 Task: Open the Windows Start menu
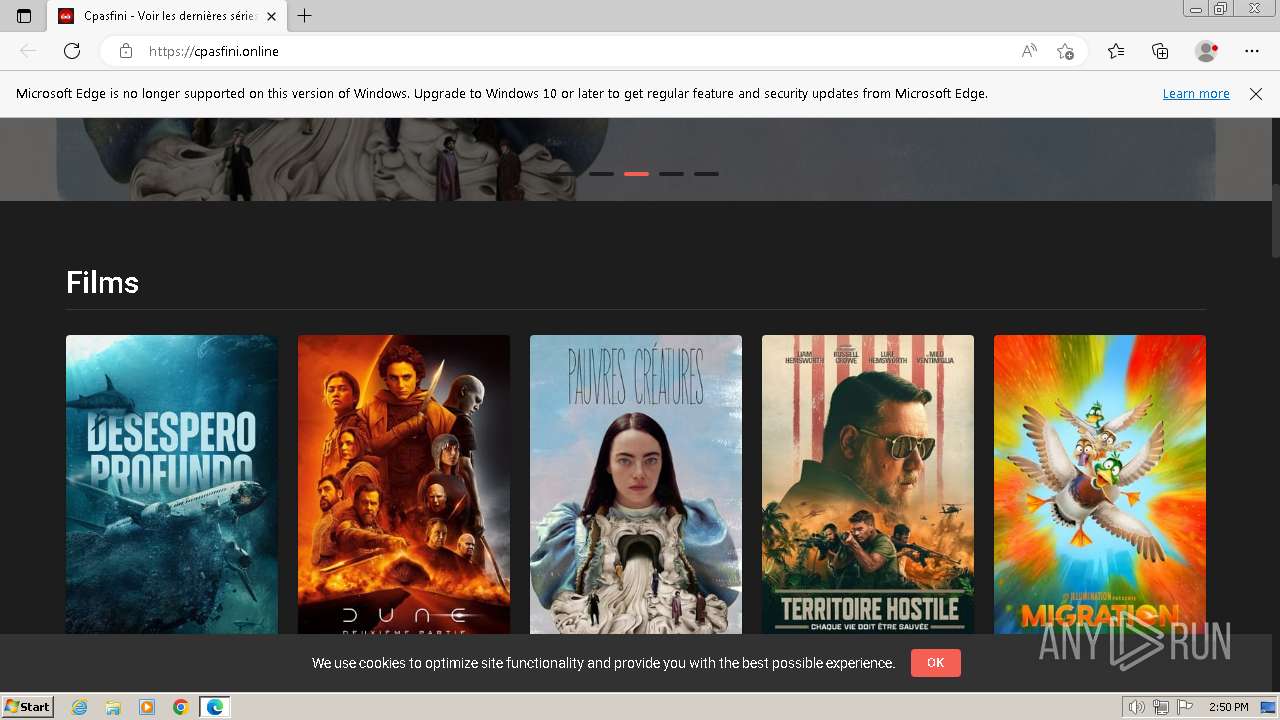point(28,707)
